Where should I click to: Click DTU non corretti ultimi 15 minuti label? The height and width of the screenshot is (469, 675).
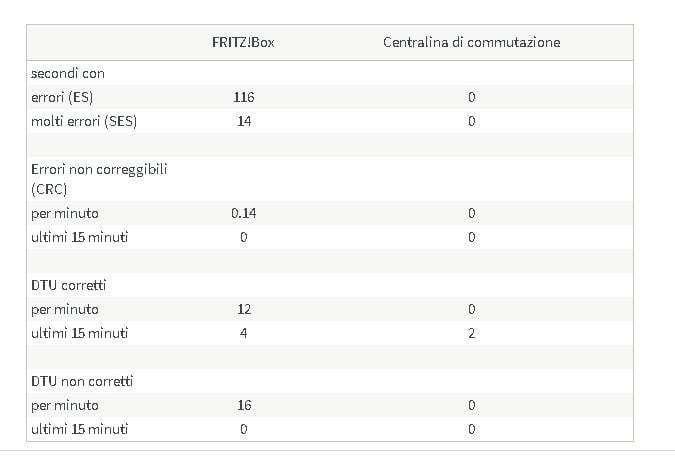(x=80, y=429)
